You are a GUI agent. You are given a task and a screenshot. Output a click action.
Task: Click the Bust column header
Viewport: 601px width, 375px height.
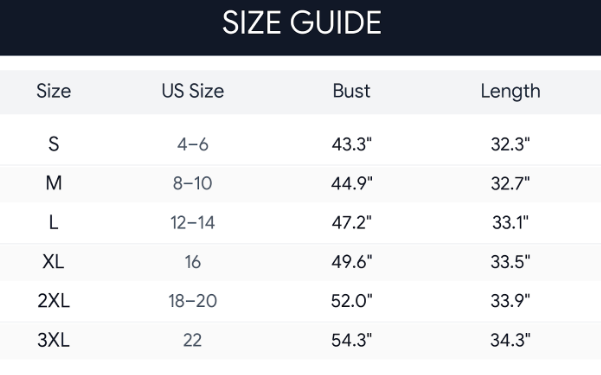(x=351, y=91)
